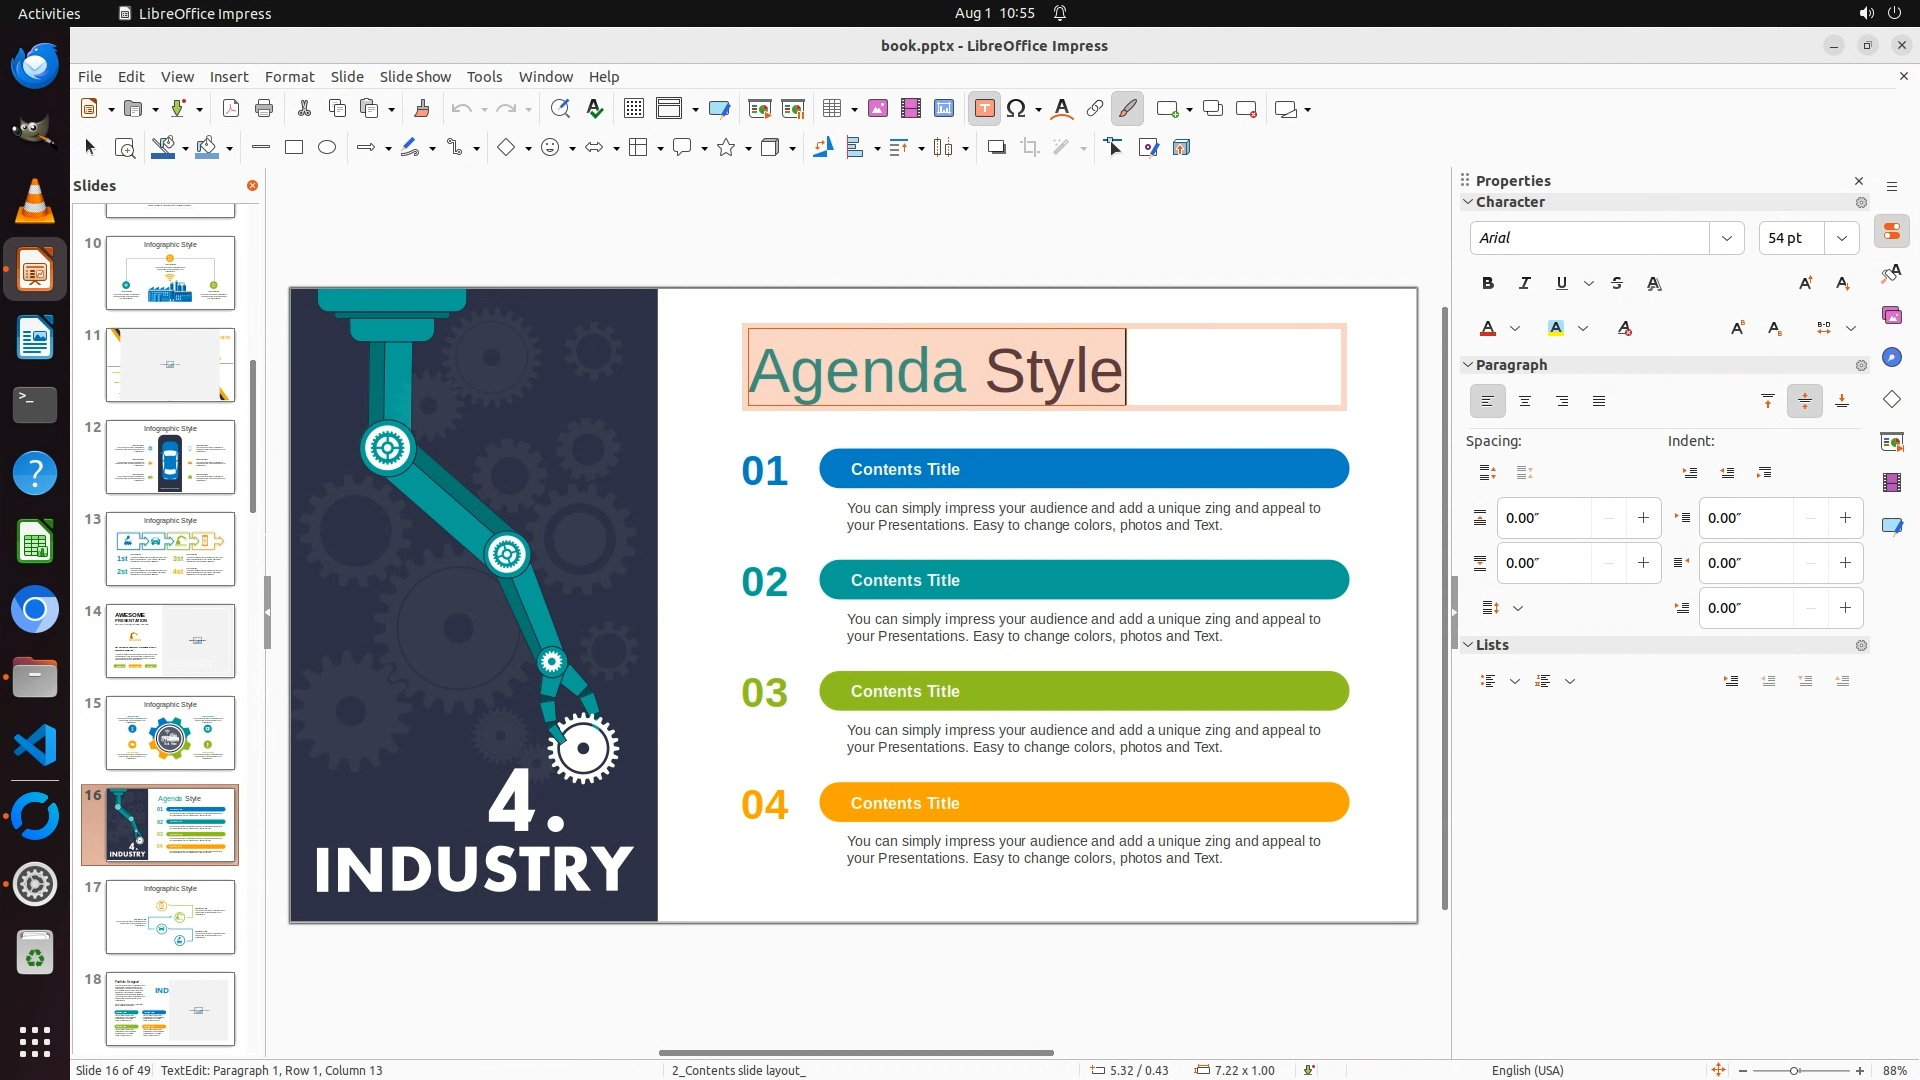Click the Shadow toggle toolbar icon
The width and height of the screenshot is (1920, 1080).
click(996, 148)
